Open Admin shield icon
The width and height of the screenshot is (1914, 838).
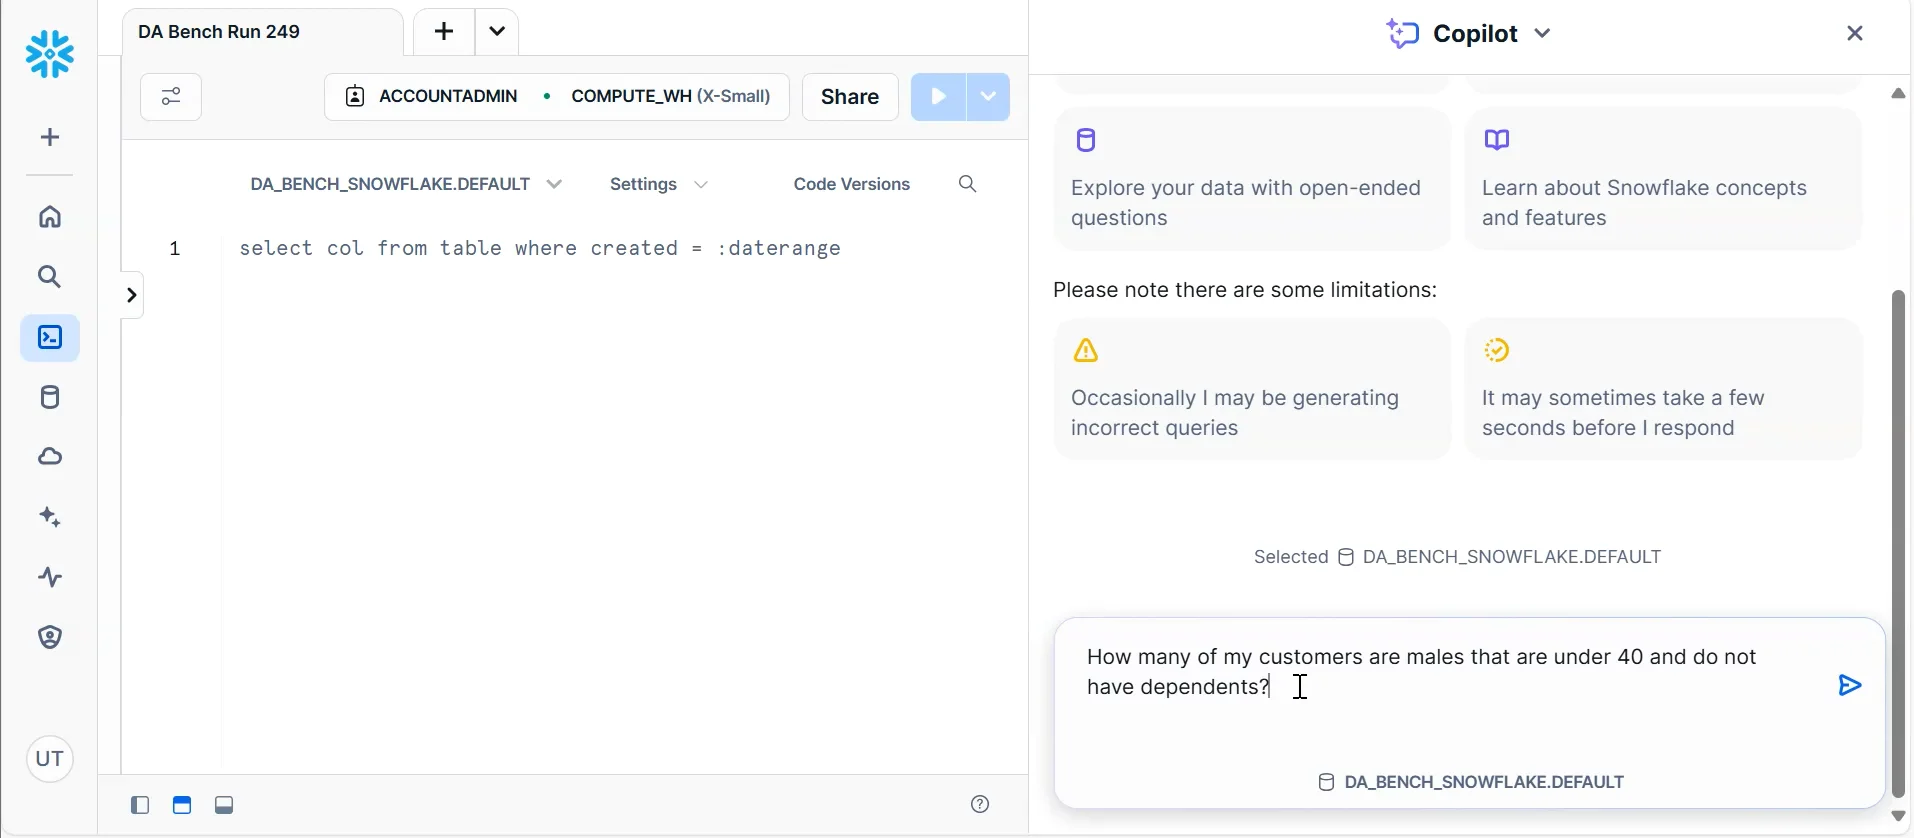click(x=50, y=637)
